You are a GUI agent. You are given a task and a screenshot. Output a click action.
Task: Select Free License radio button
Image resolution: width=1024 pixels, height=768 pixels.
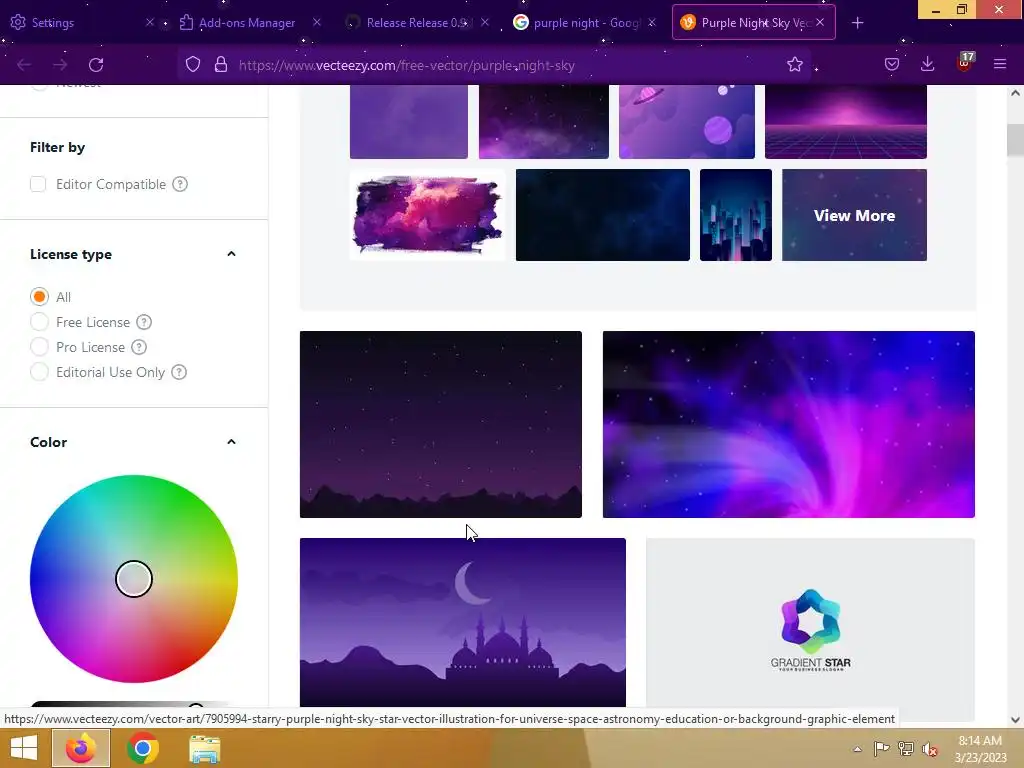coord(39,322)
